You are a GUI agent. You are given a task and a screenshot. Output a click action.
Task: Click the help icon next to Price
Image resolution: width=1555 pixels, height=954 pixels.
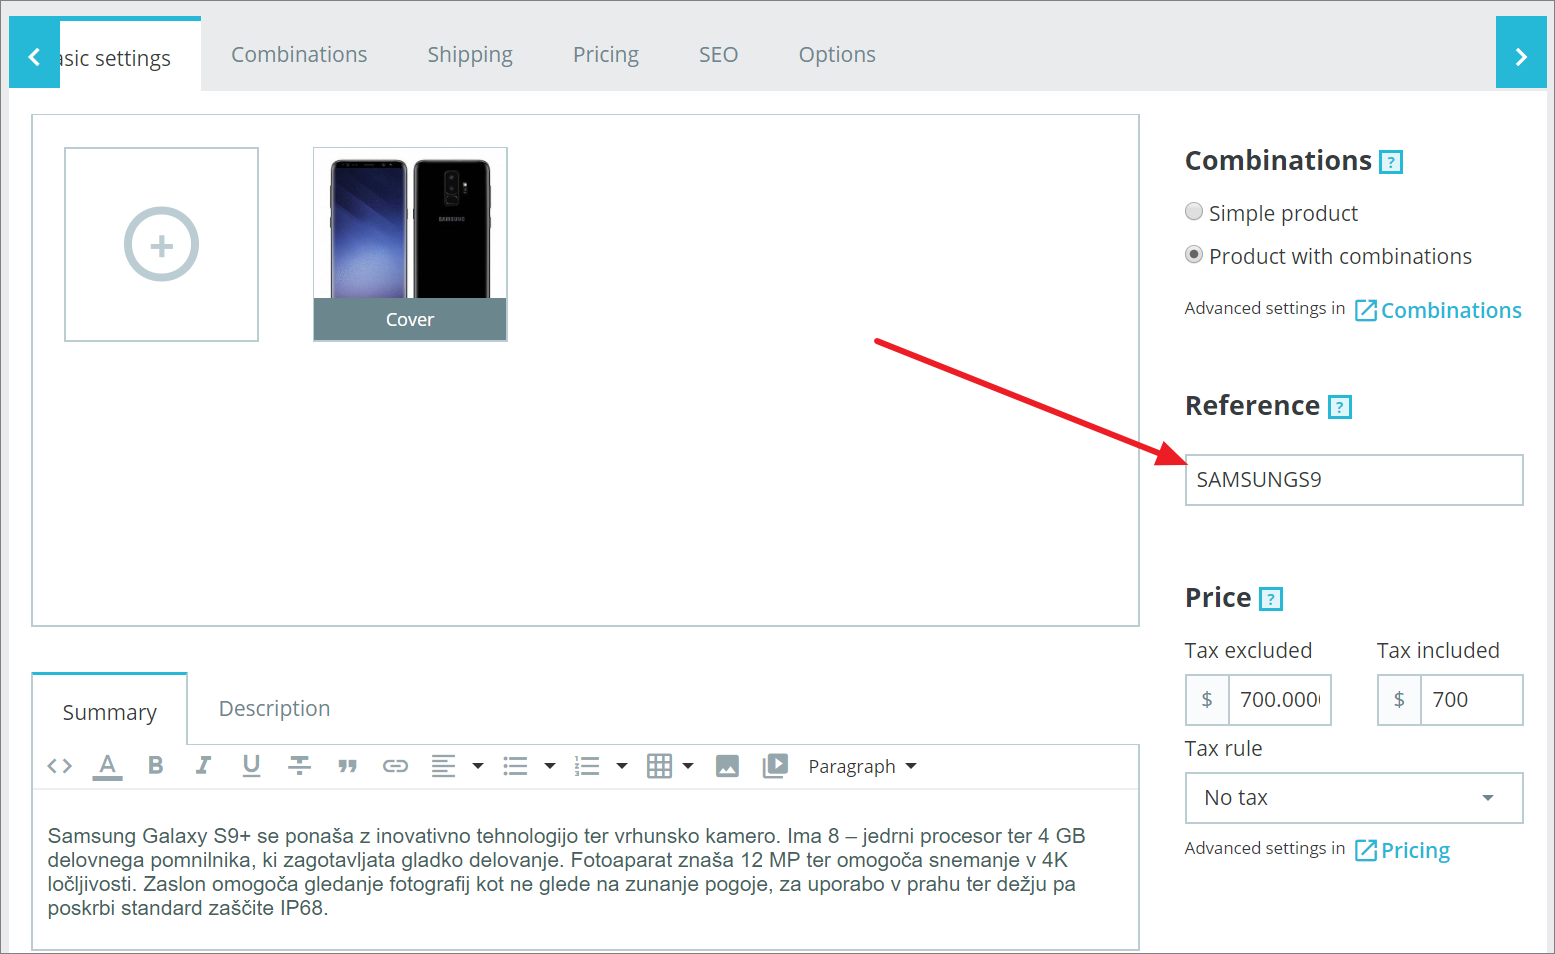tap(1271, 599)
